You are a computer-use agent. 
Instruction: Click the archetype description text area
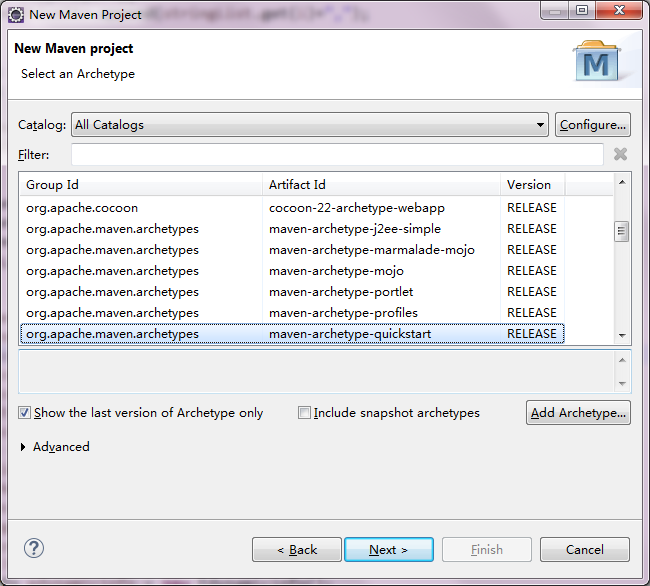316,371
